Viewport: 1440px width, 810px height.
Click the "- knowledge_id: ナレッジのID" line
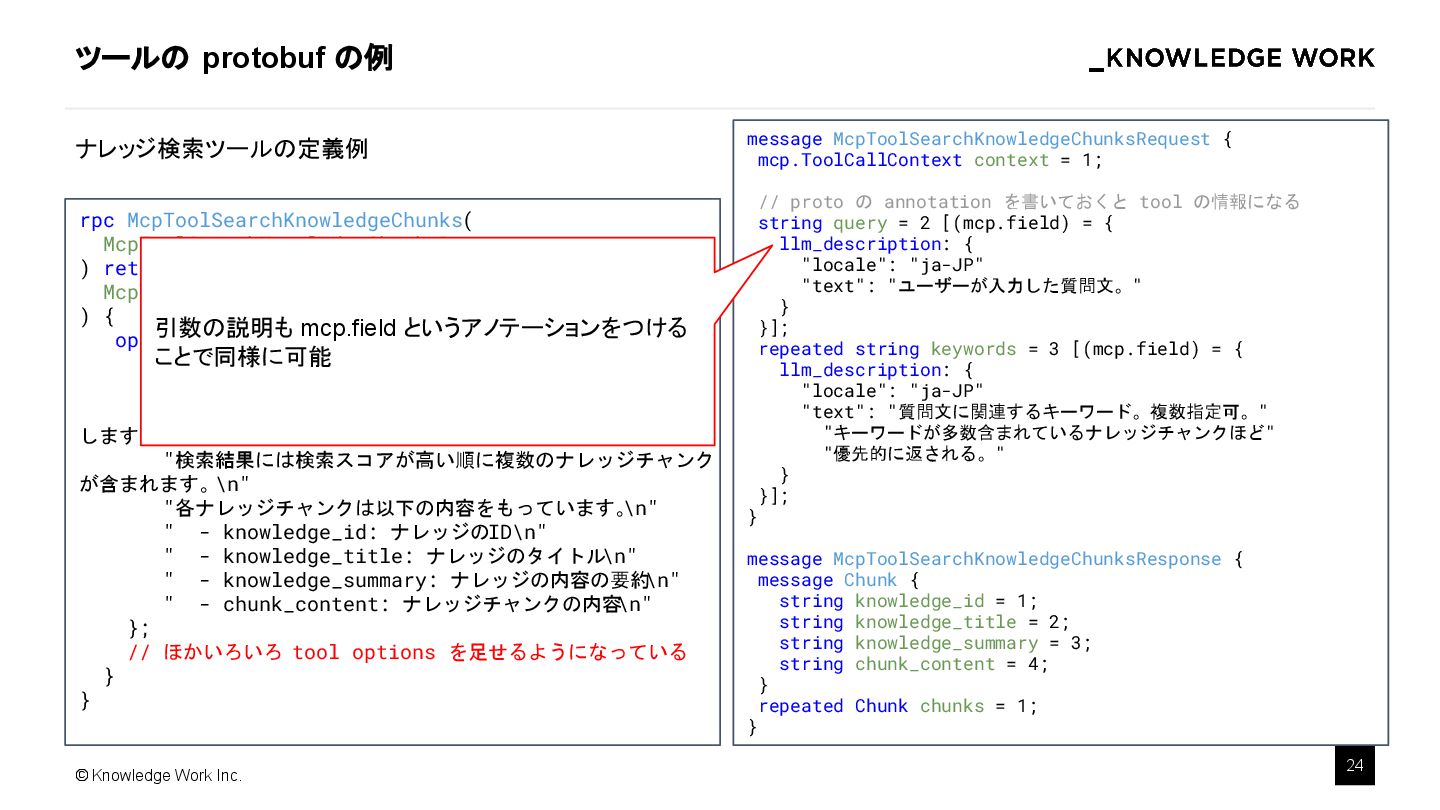click(x=356, y=532)
